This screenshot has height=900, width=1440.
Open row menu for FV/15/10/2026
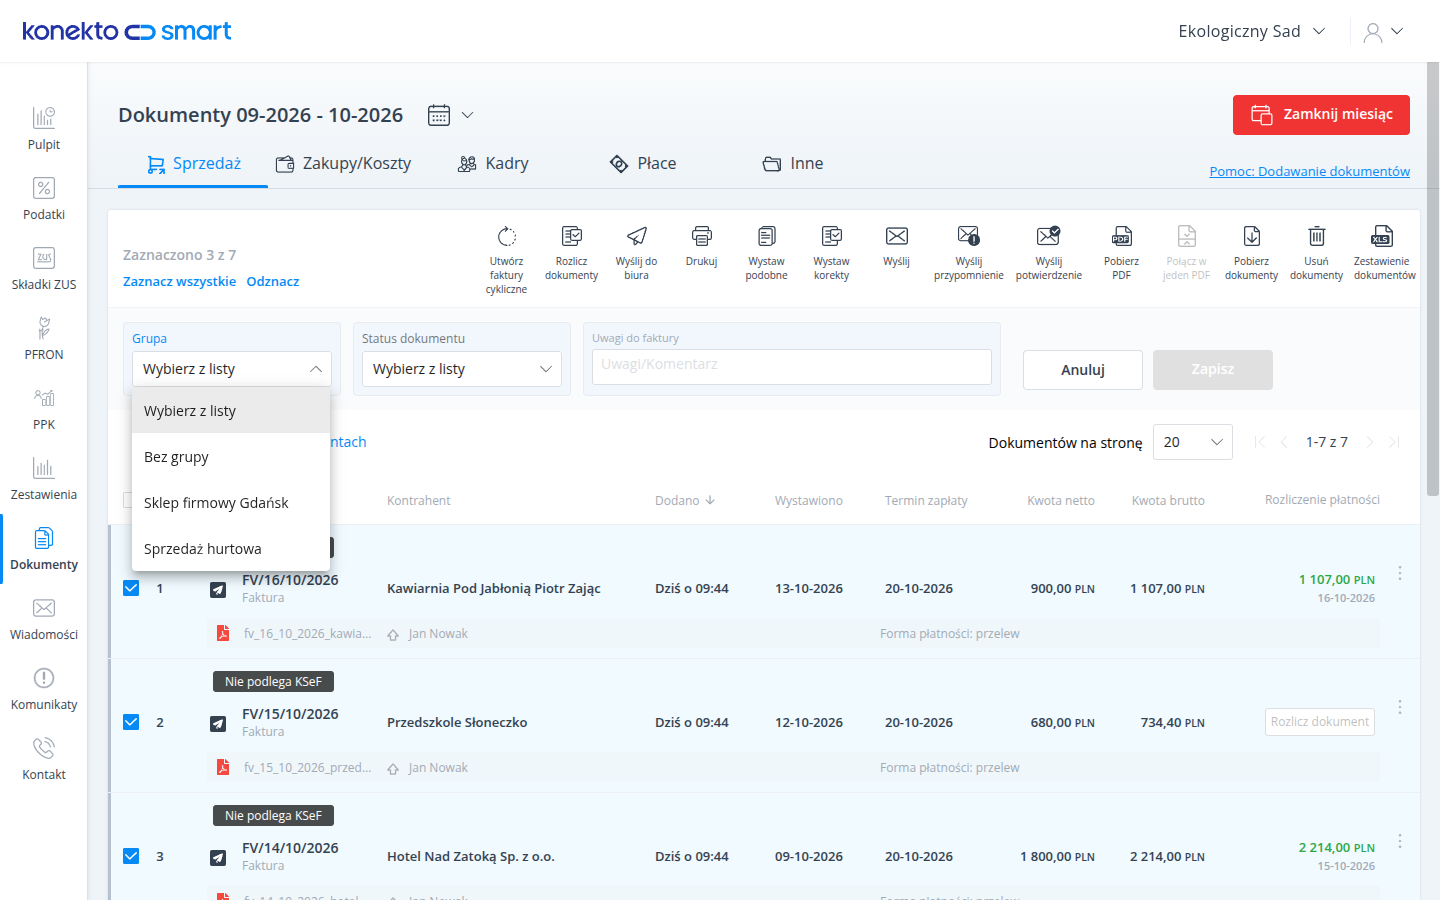click(1400, 707)
